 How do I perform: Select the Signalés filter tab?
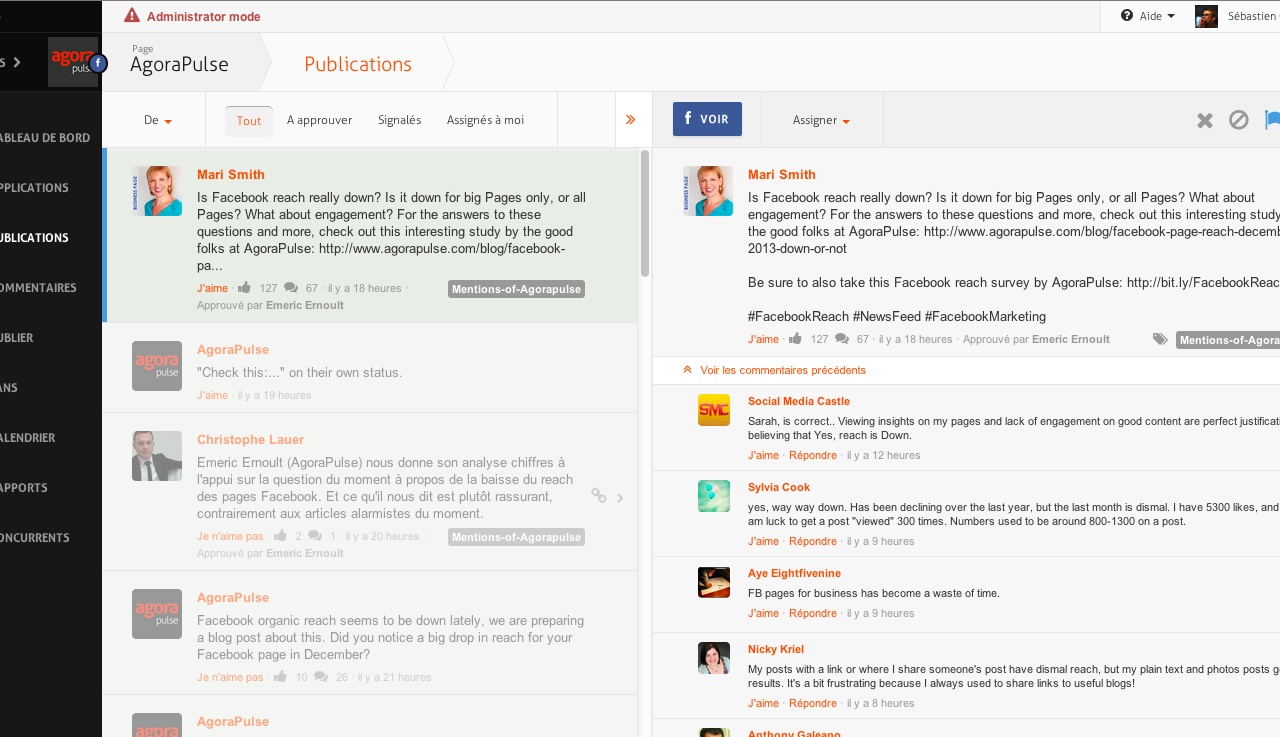[399, 120]
